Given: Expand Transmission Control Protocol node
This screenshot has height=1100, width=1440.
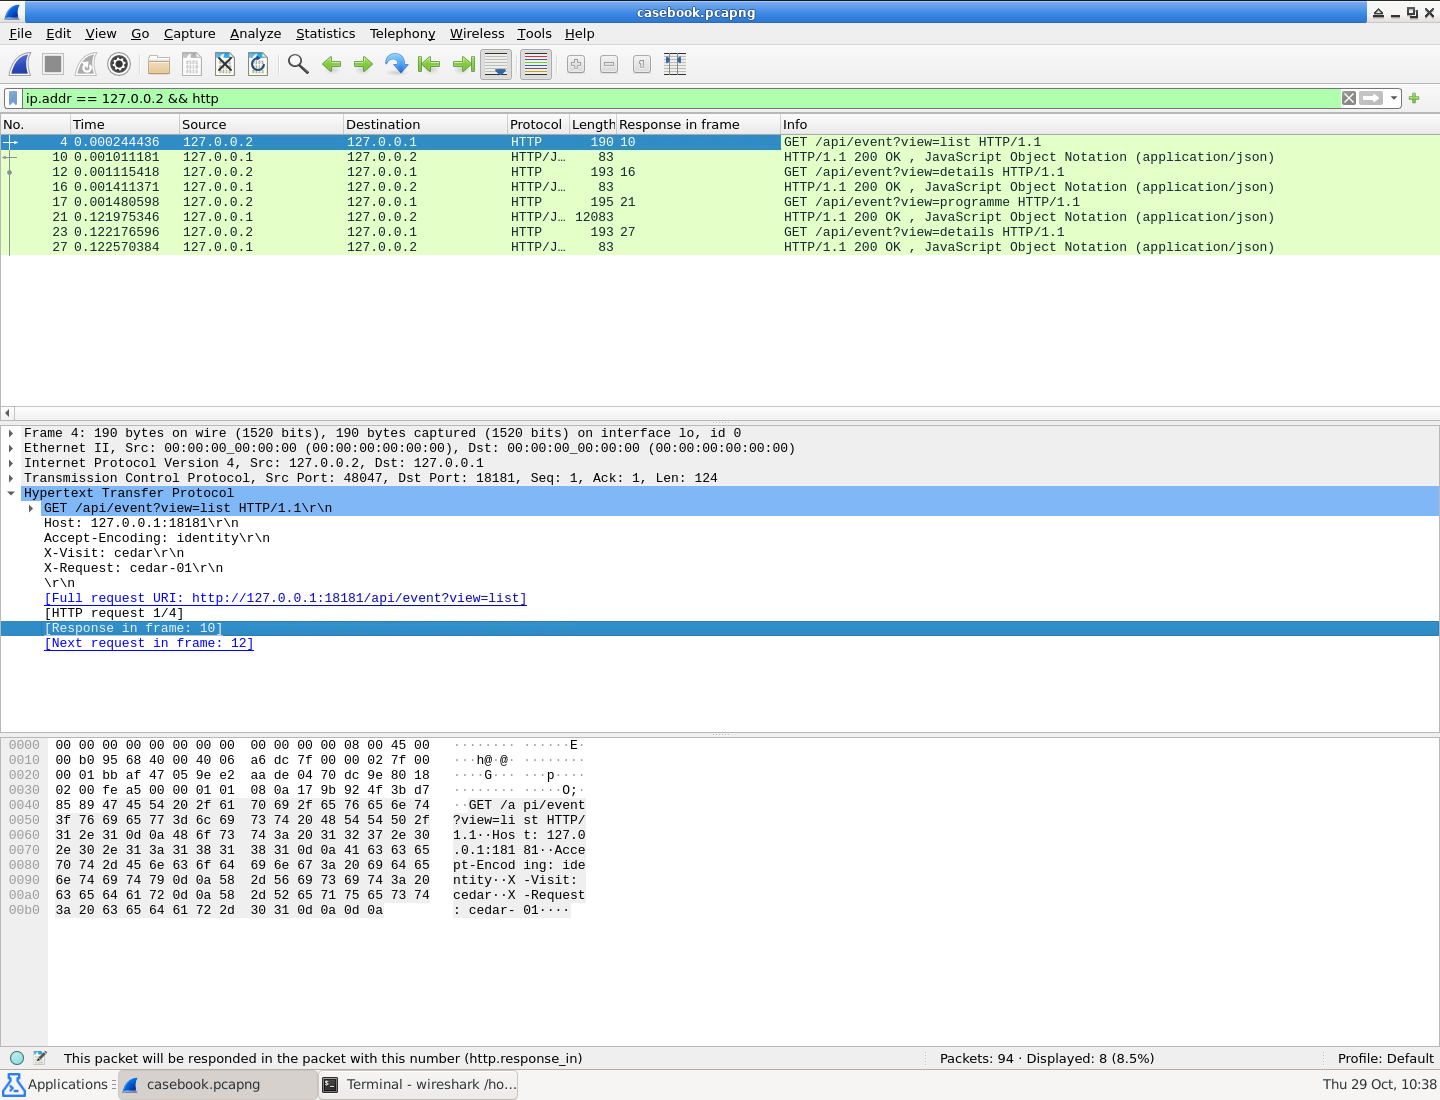Looking at the screenshot, I should pos(11,478).
